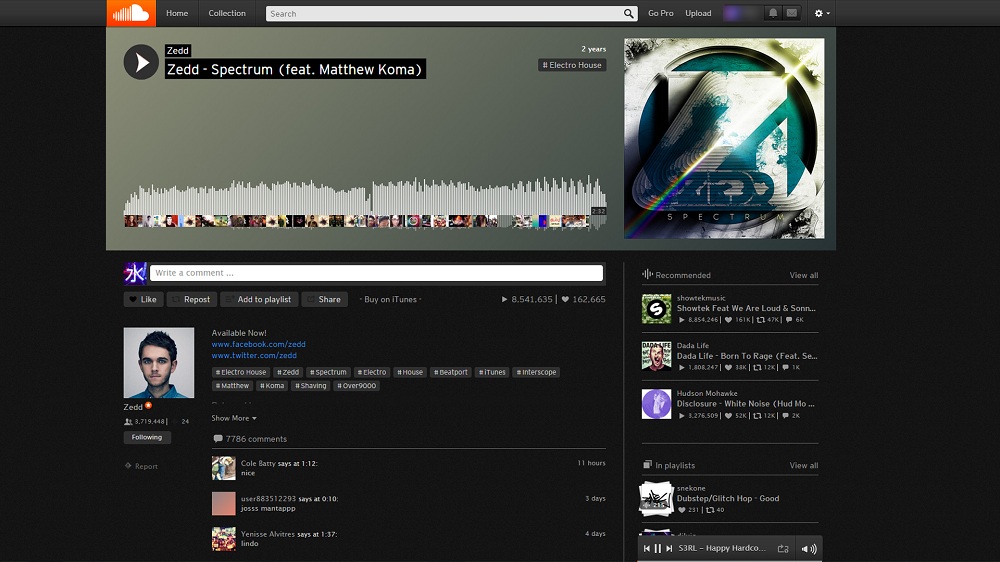This screenshot has width=1000, height=562.
Task: Open www.twitter.com/zedd link
Action: pos(254,355)
